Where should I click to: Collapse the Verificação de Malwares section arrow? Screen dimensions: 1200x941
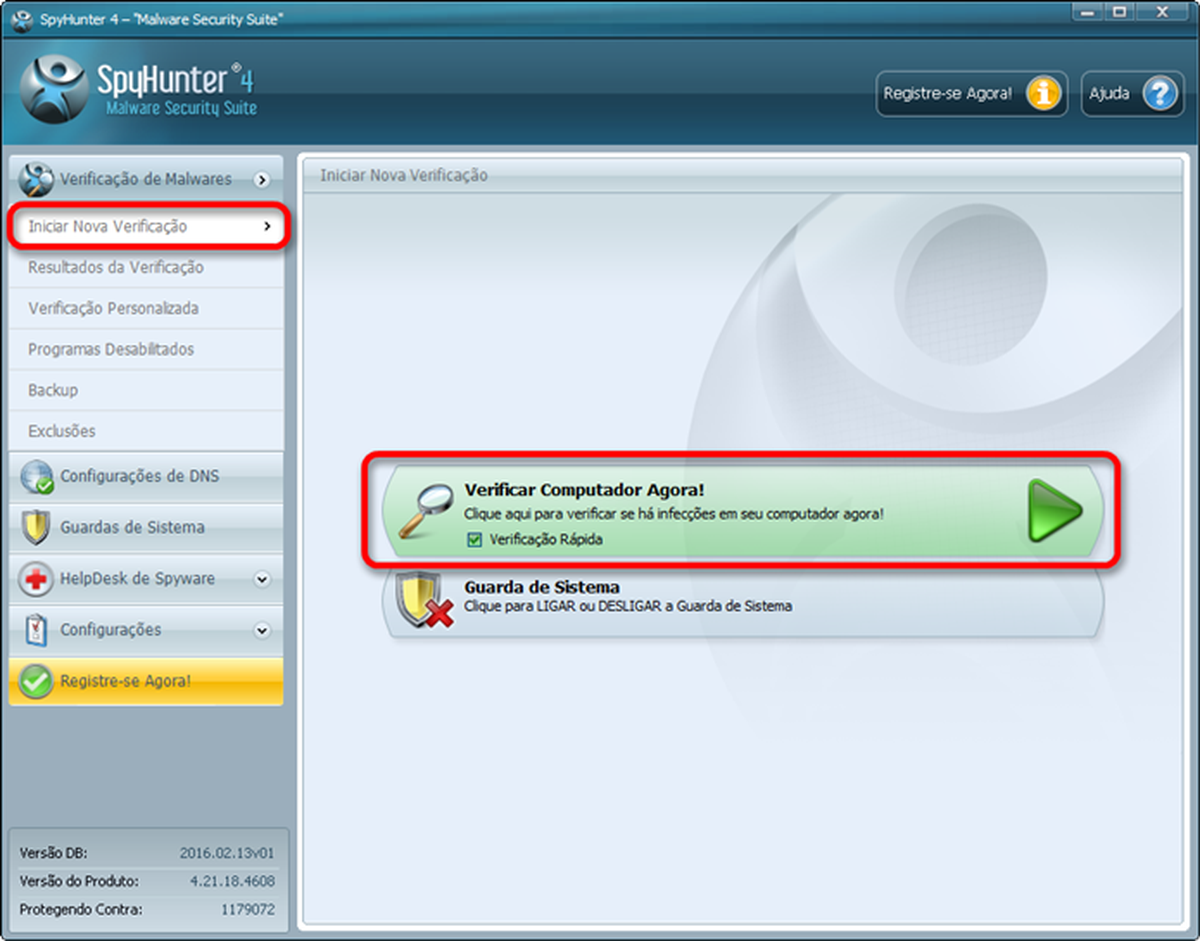tap(262, 180)
